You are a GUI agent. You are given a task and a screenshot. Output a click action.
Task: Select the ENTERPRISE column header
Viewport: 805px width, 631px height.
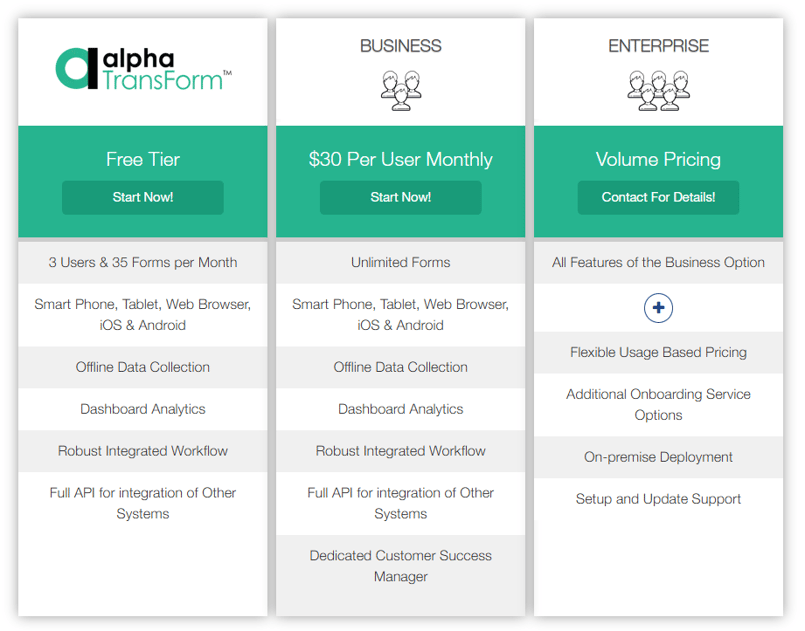pos(658,46)
